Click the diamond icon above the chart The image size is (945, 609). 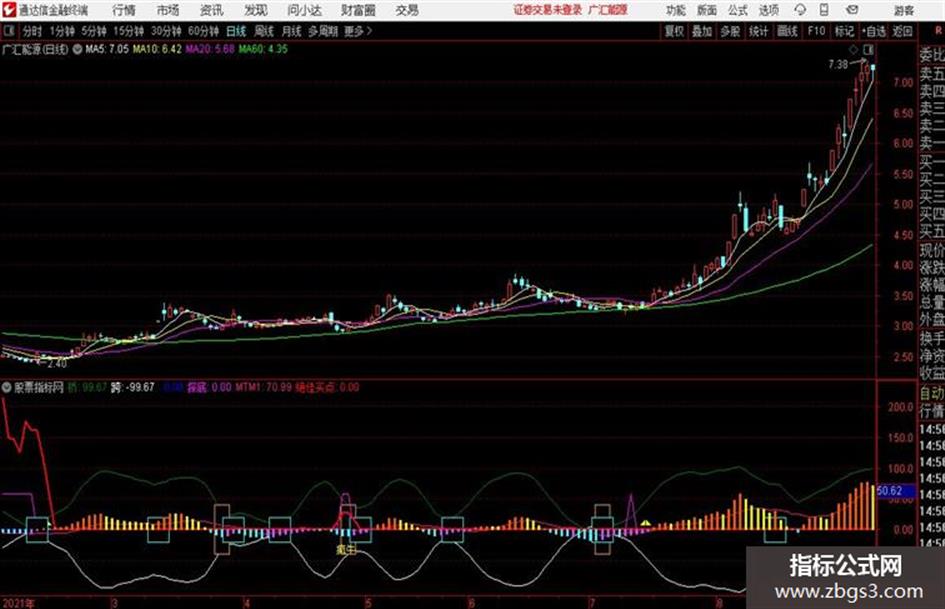click(x=853, y=49)
